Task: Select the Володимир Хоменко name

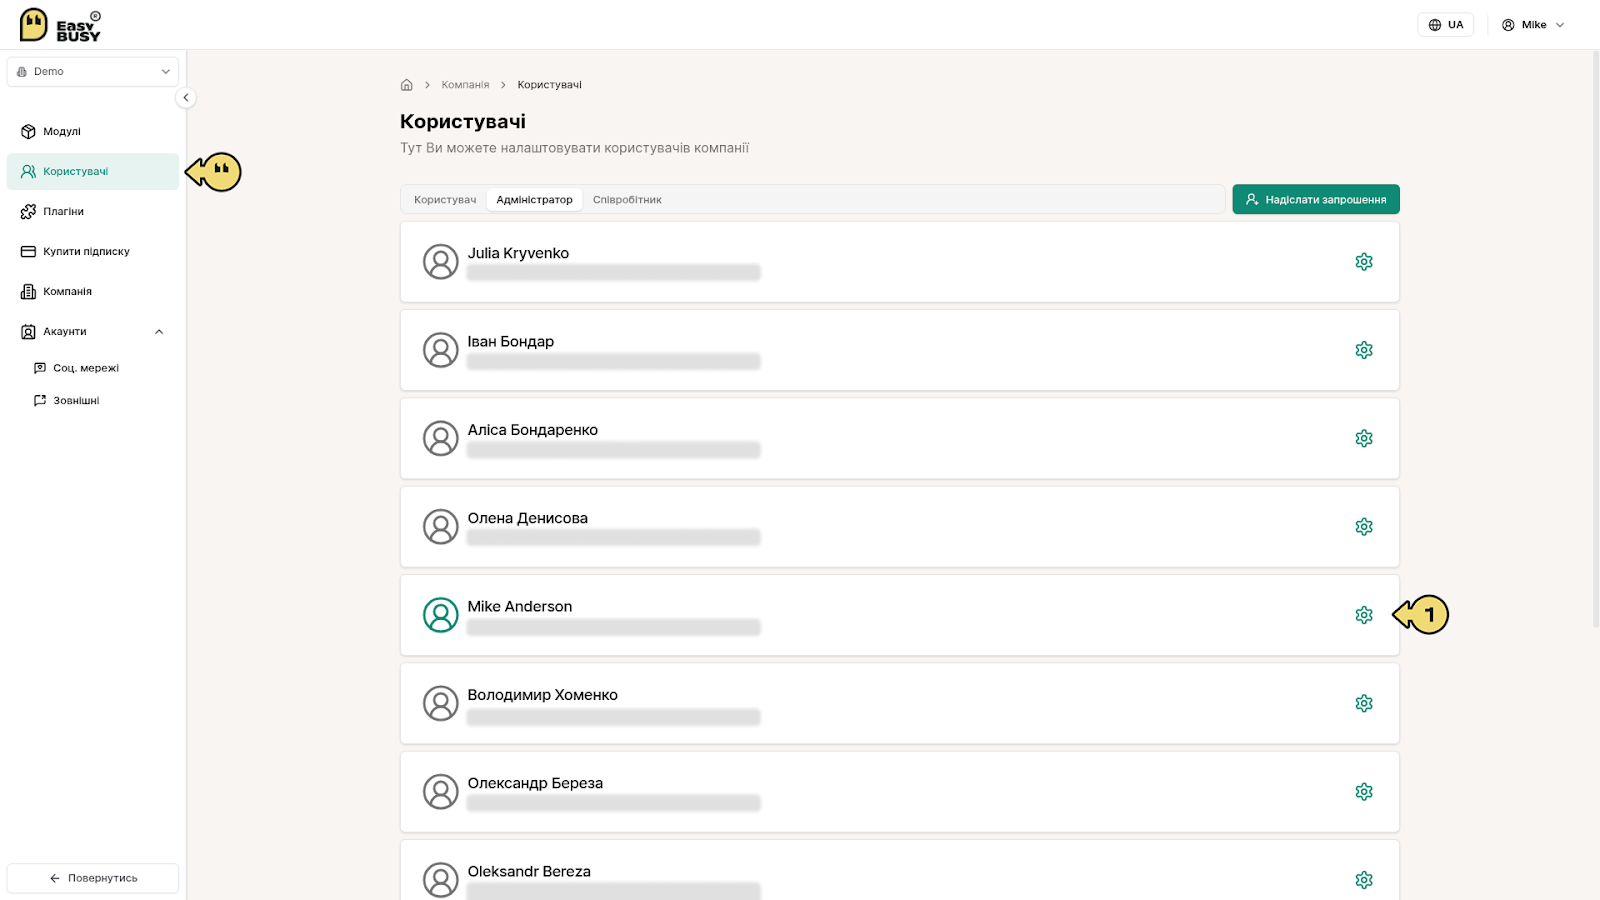Action: pyautogui.click(x=542, y=695)
